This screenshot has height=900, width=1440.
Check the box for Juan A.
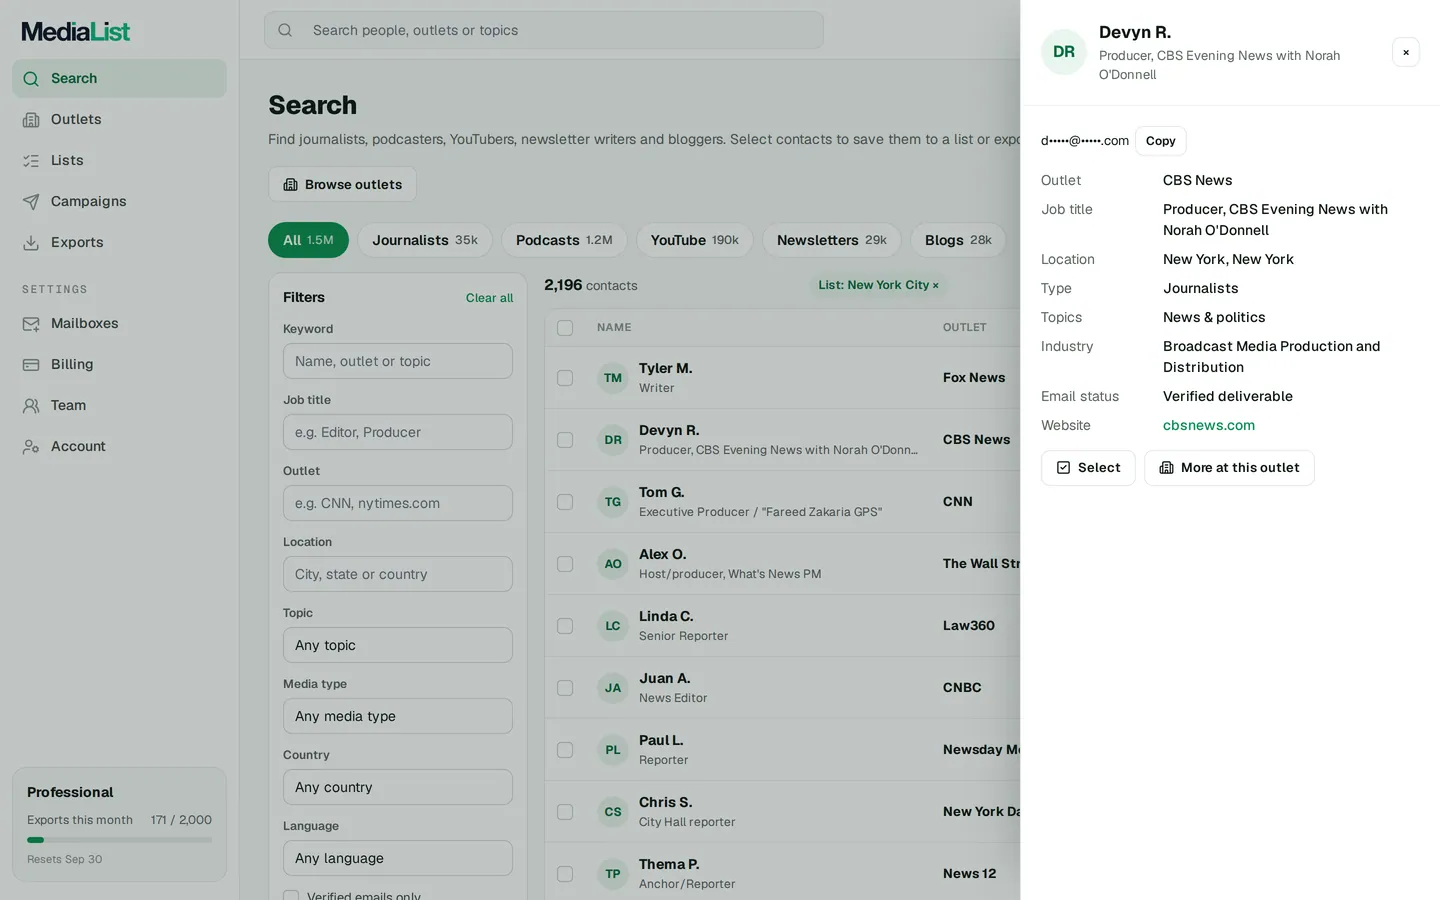(565, 688)
